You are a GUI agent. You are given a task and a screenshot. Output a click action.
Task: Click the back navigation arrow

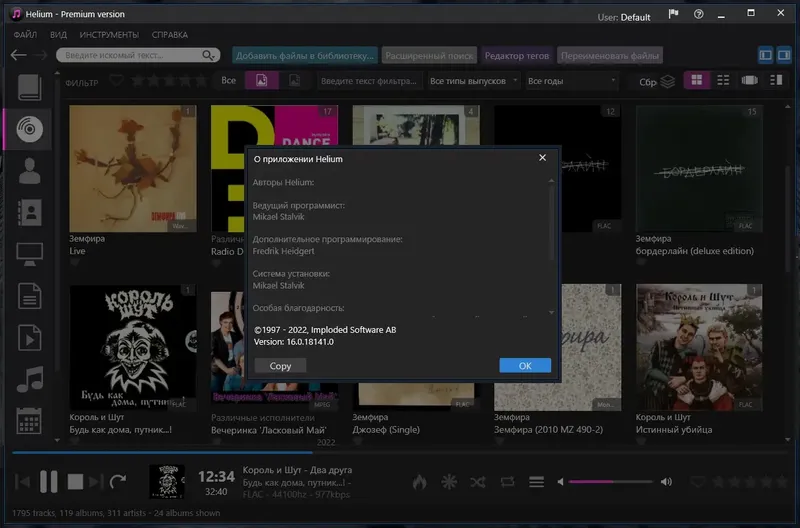[18, 55]
